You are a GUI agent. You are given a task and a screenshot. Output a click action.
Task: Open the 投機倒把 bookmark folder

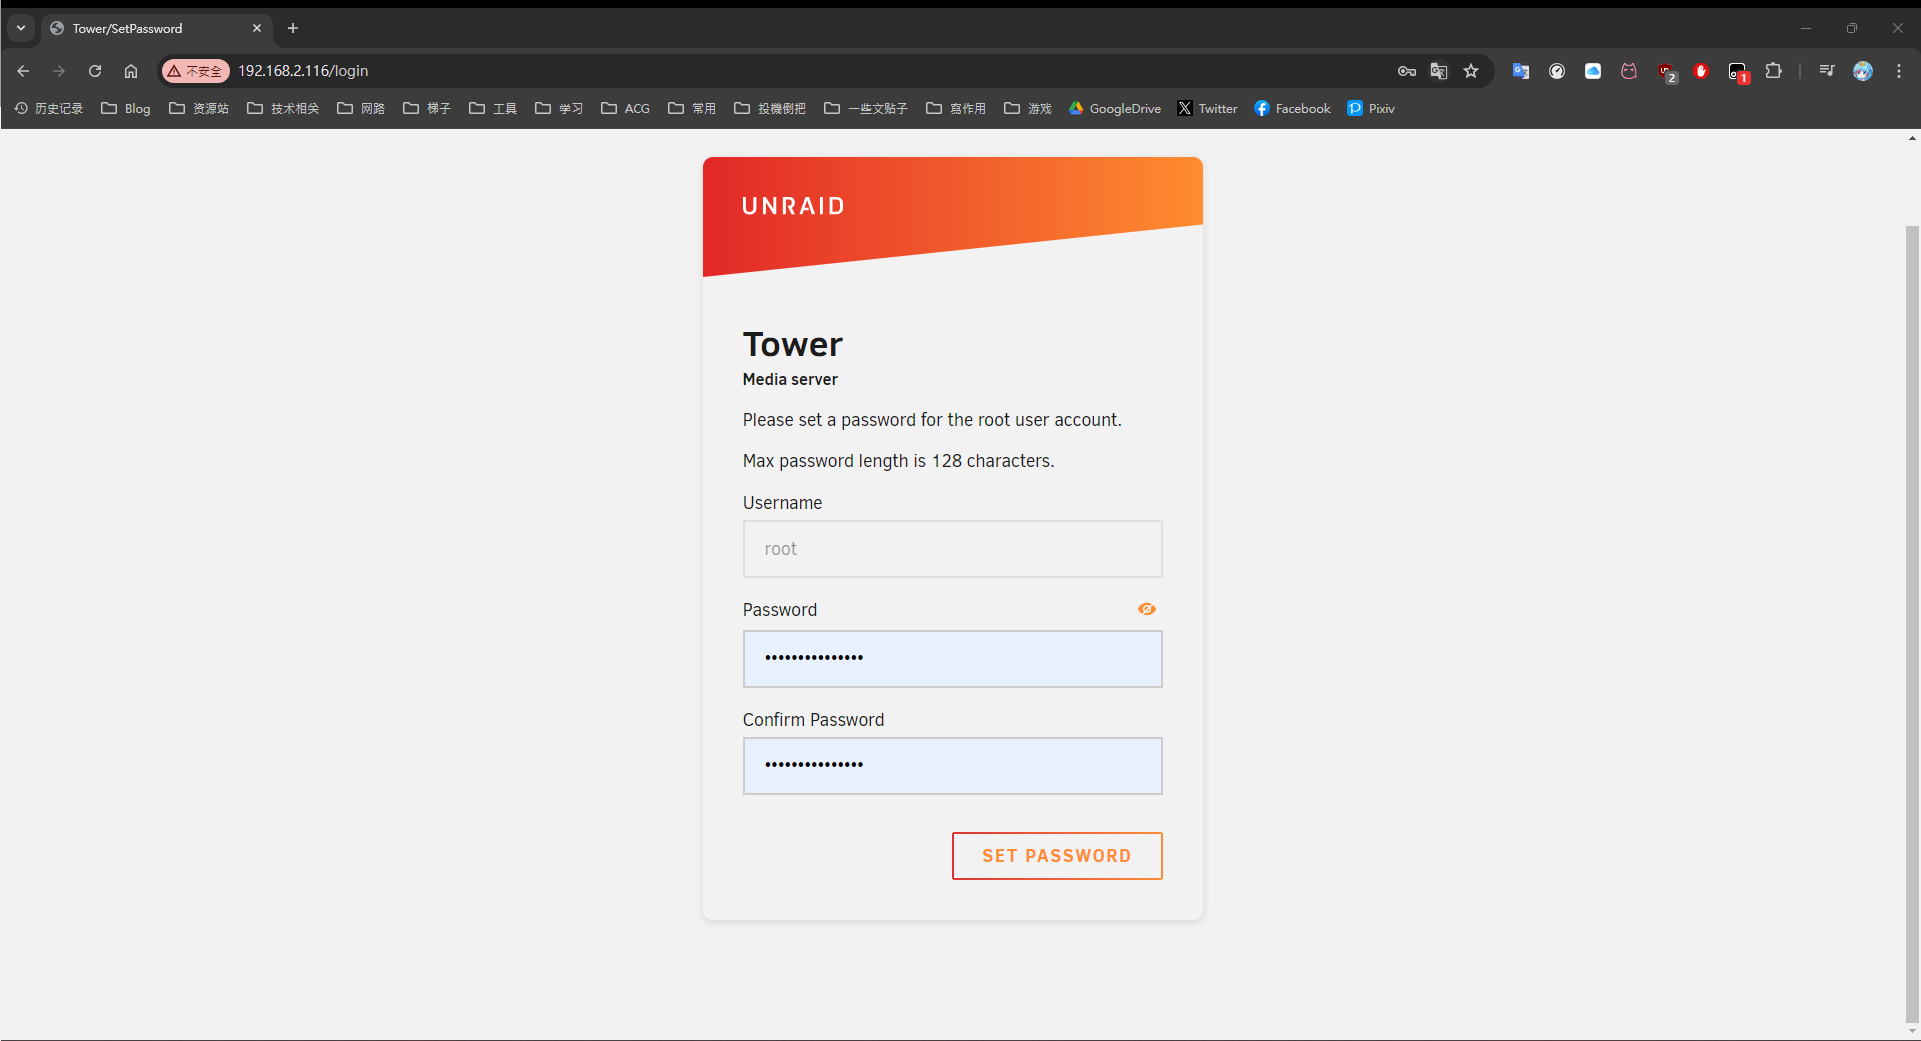pos(770,108)
